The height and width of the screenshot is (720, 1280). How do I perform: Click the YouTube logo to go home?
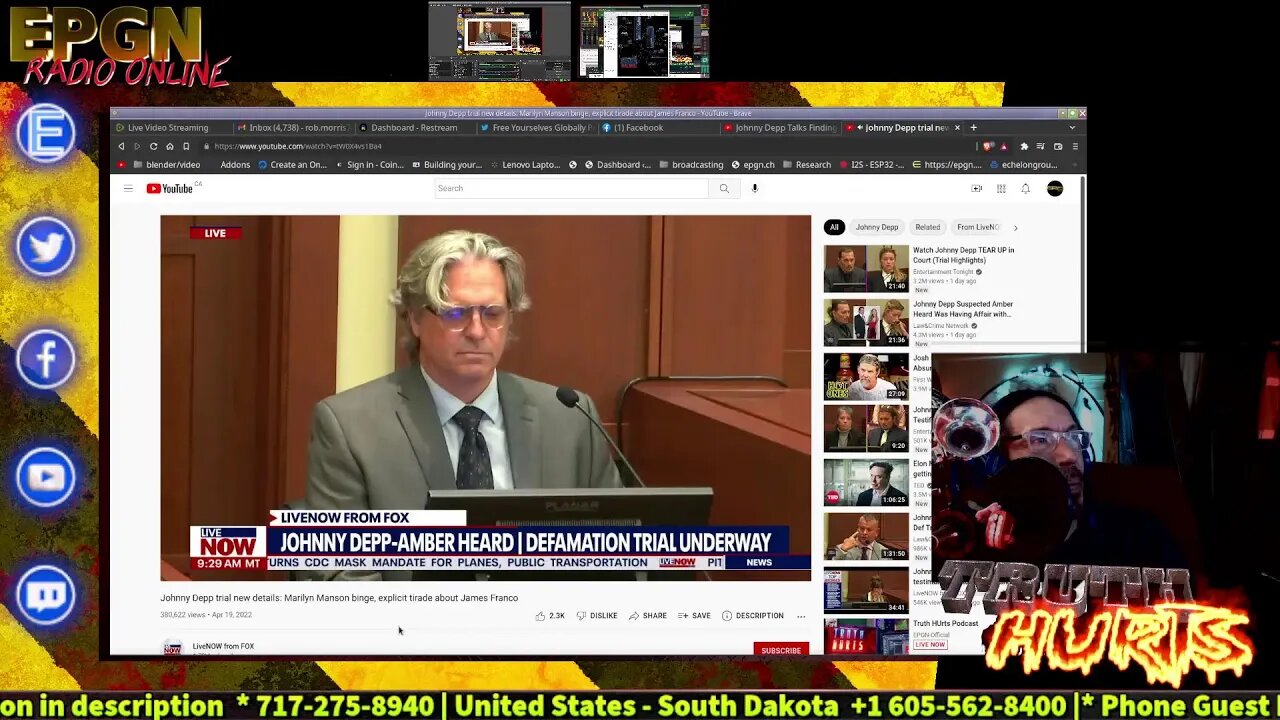tap(170, 188)
